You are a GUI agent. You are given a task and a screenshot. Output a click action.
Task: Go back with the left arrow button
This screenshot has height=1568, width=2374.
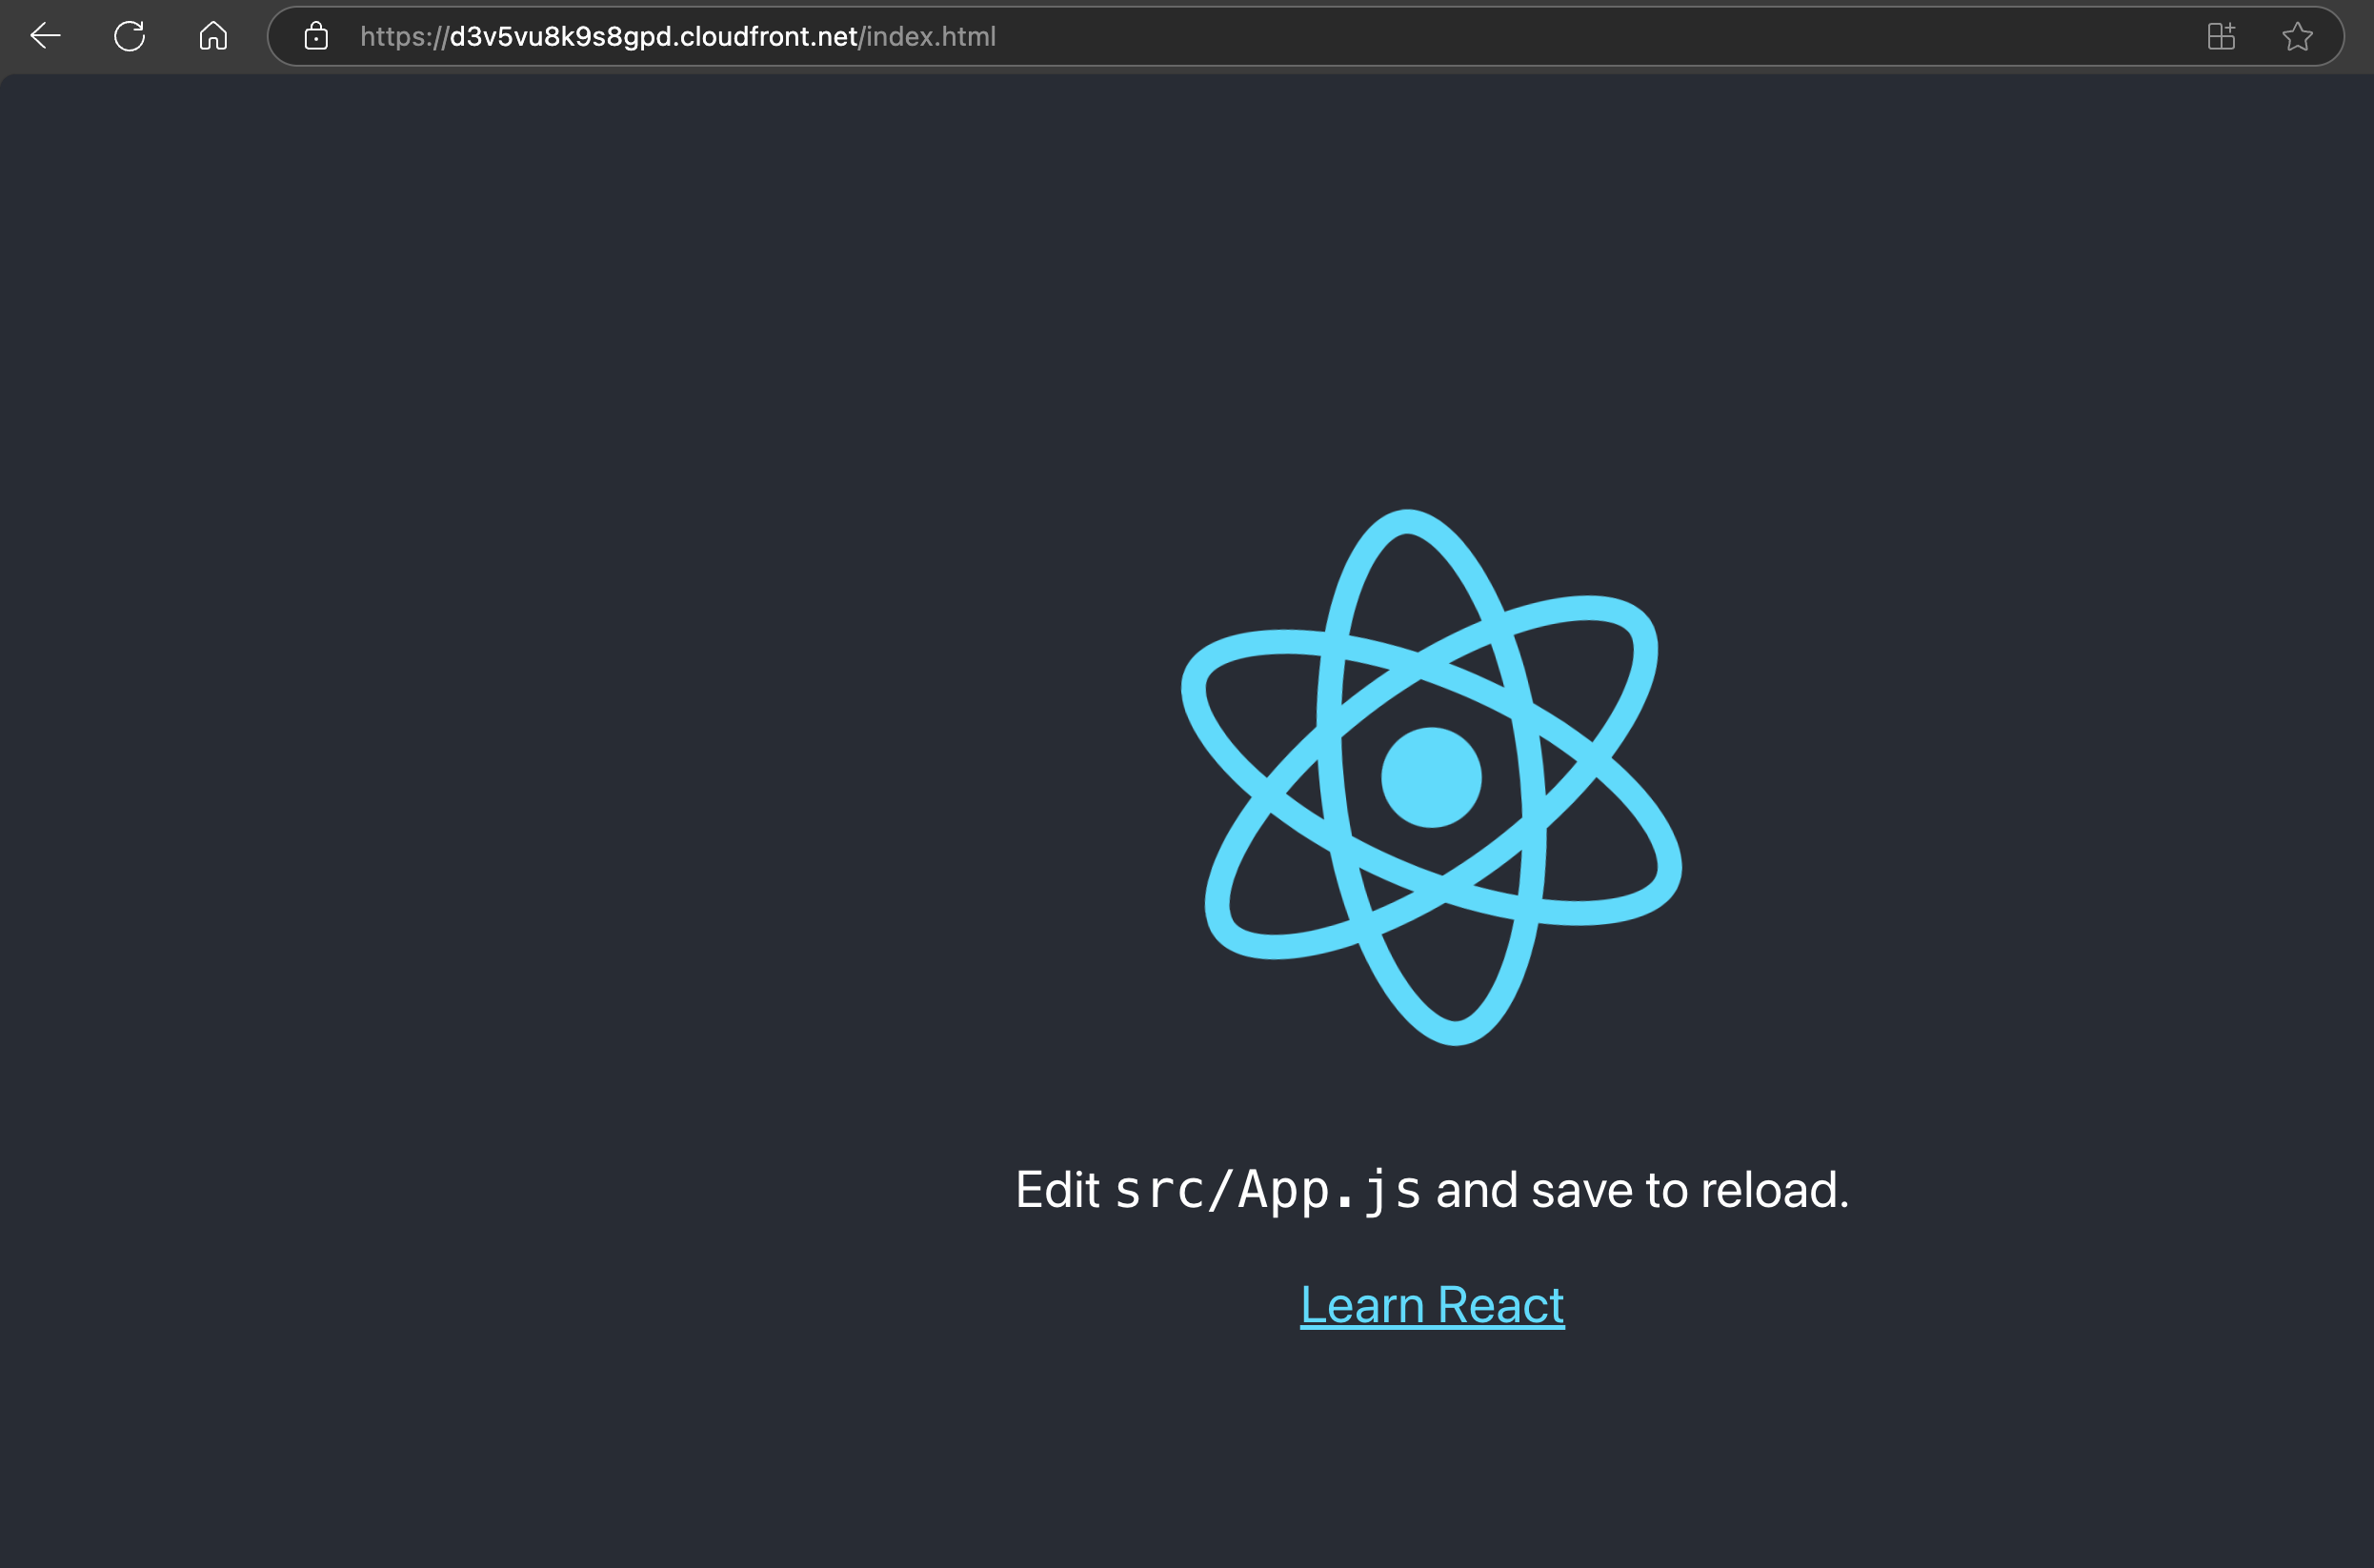[x=46, y=36]
